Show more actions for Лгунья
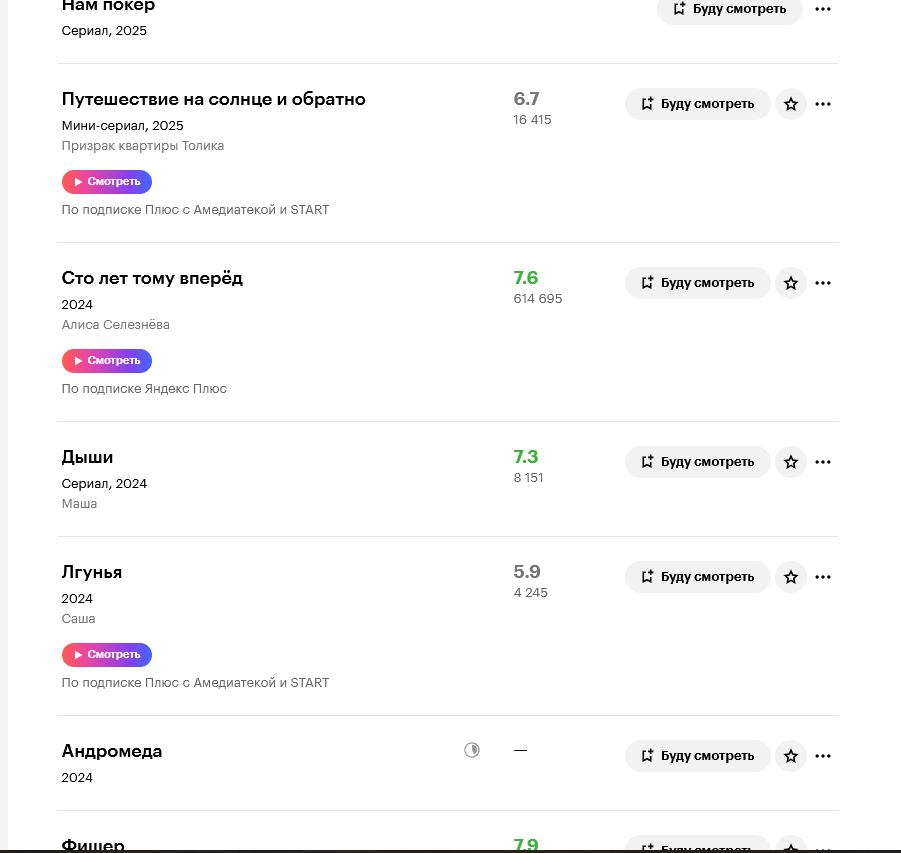 823,577
